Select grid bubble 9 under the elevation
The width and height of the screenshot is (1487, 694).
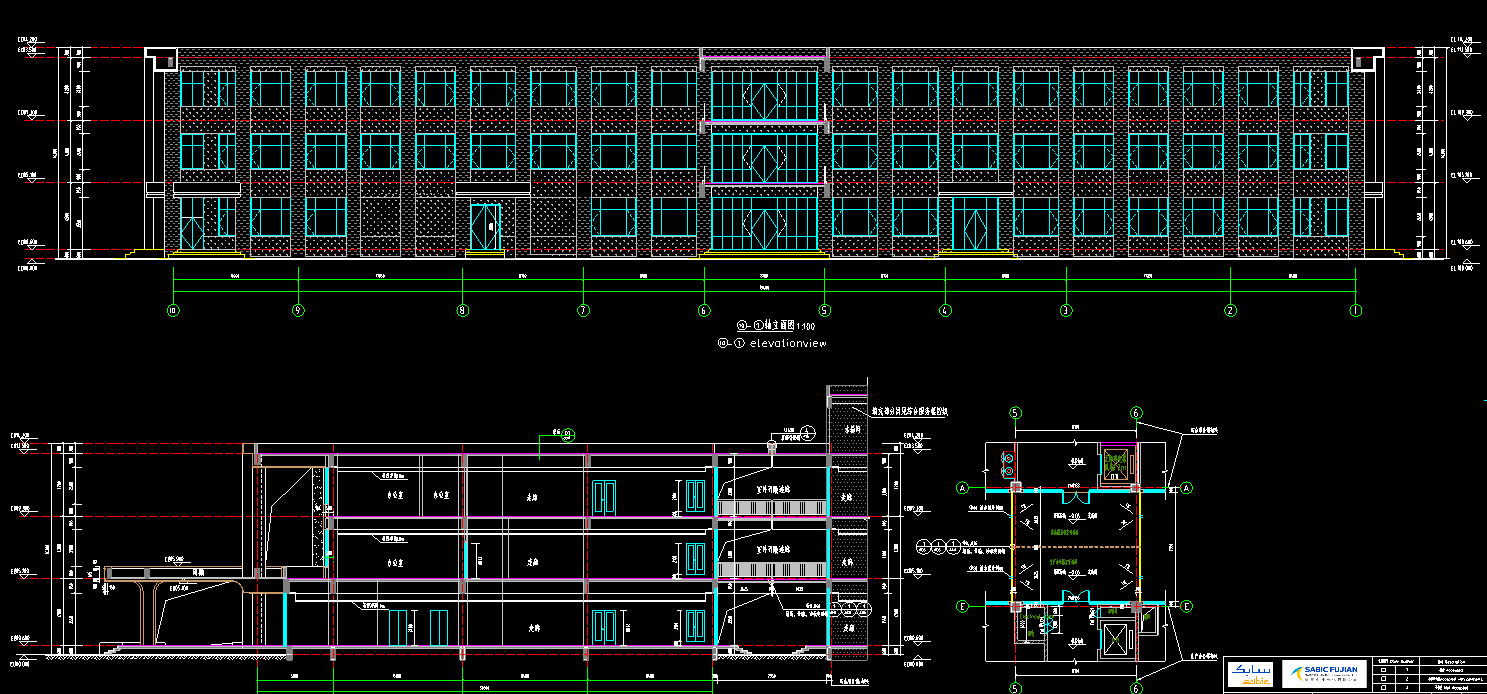[298, 310]
